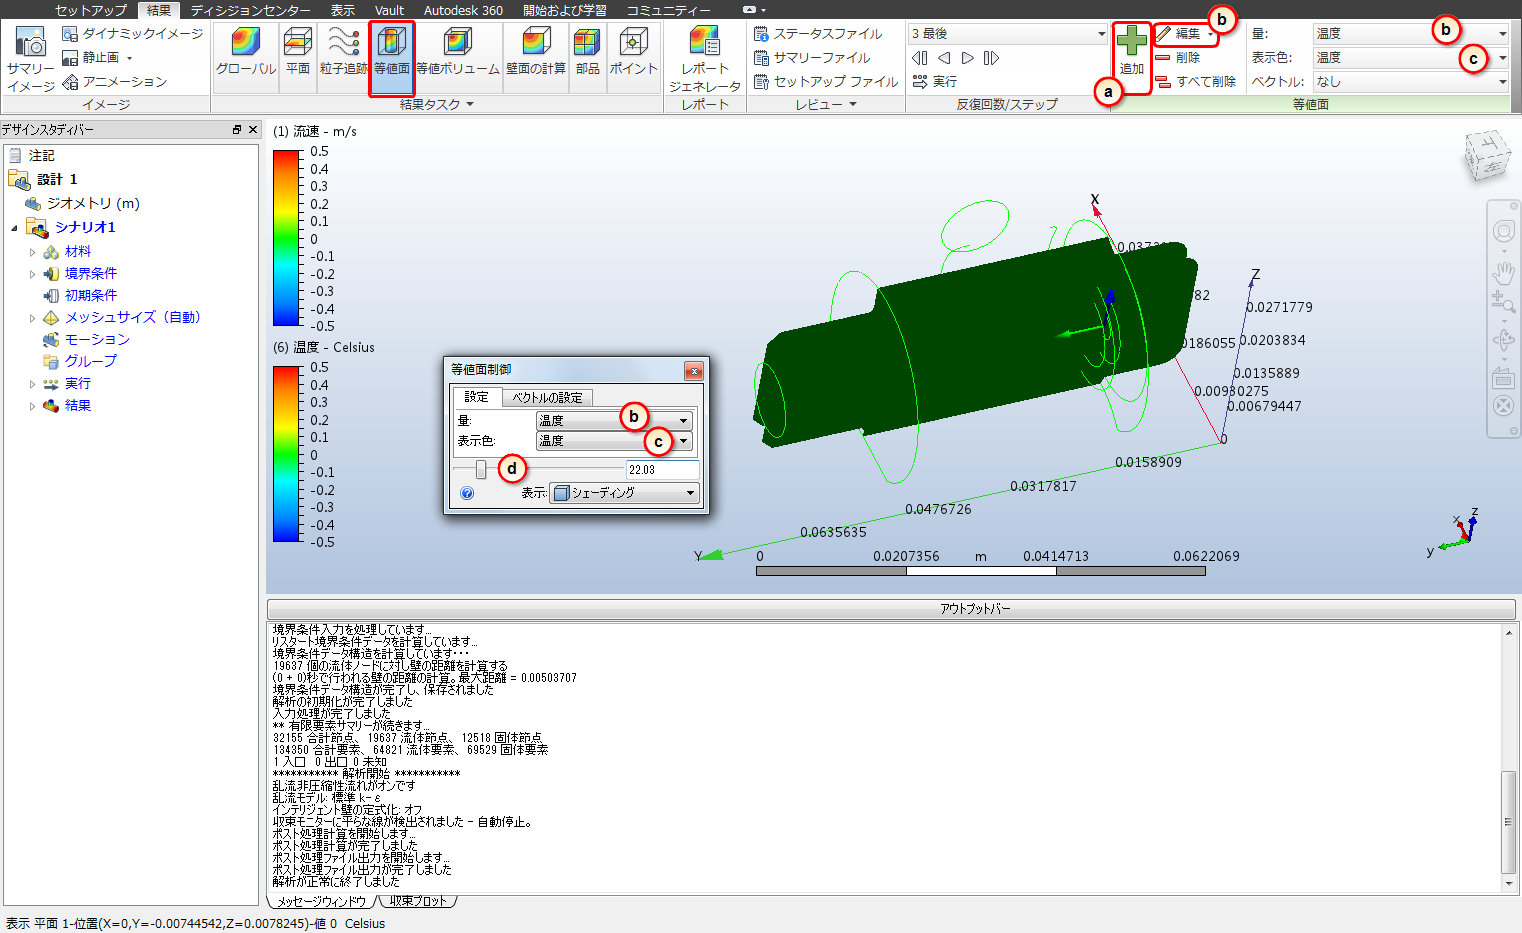Open the Autodesk 360 tab
Image resolution: width=1522 pixels, height=933 pixels.
click(463, 10)
